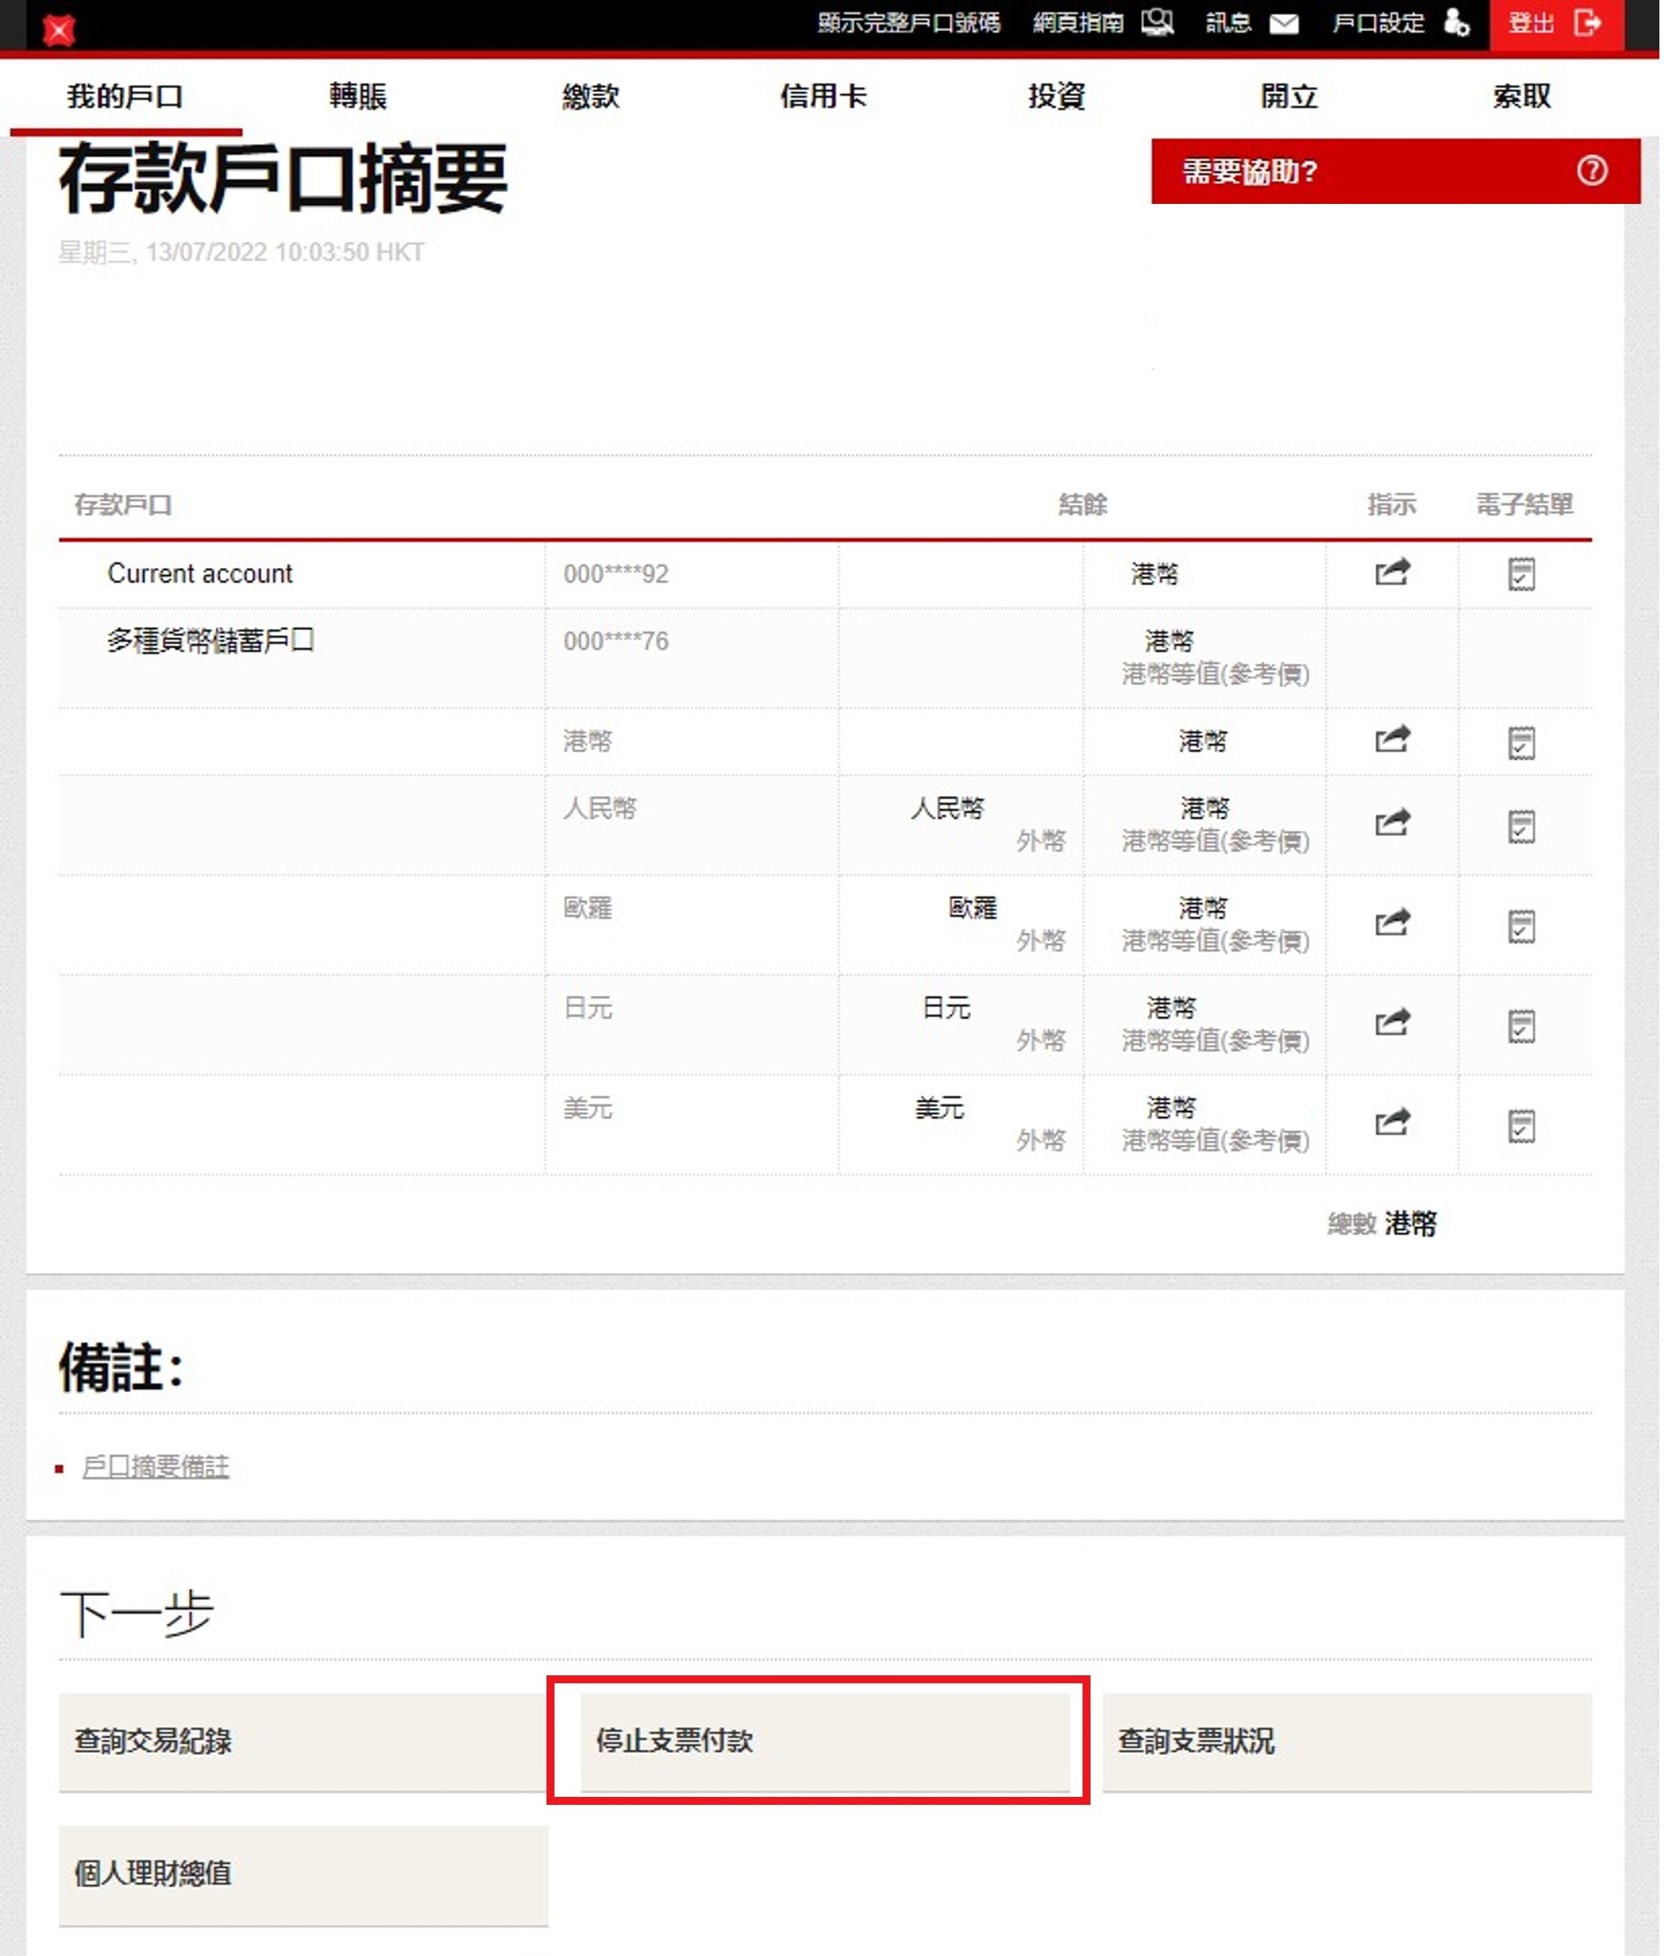This screenshot has width=1669, height=1956.
Task: Open e-statement icon in 港幣 sub-account row
Action: click(1520, 742)
